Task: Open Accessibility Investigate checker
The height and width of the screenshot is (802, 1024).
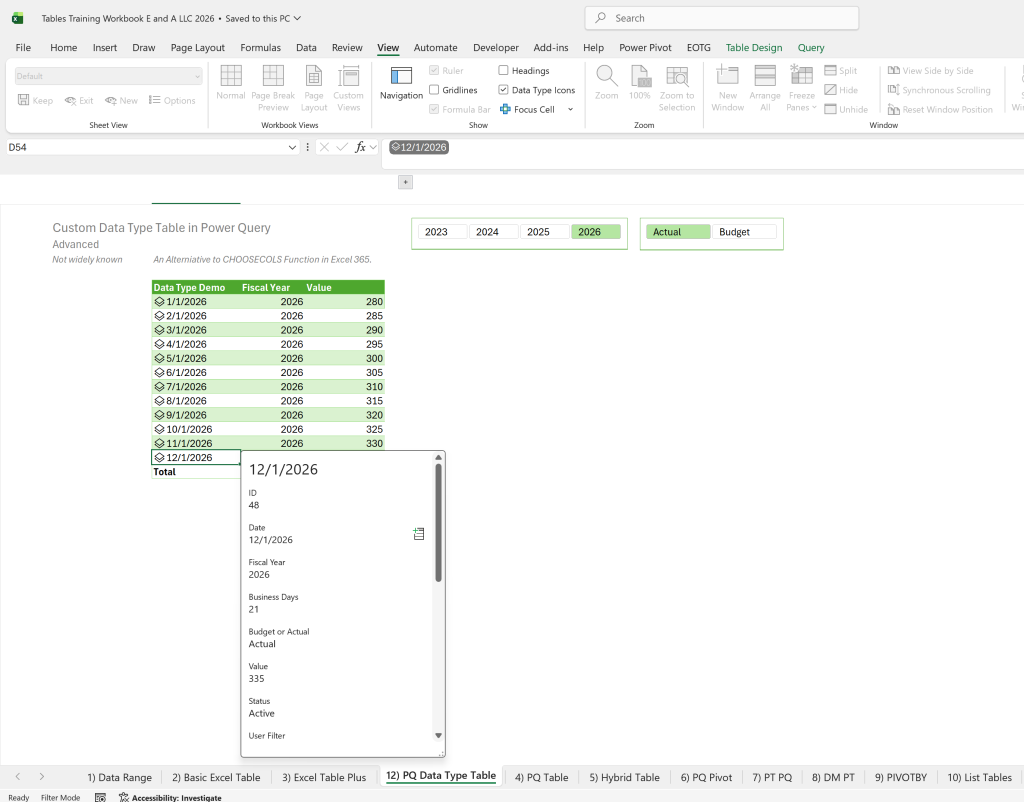Action: pos(170,797)
